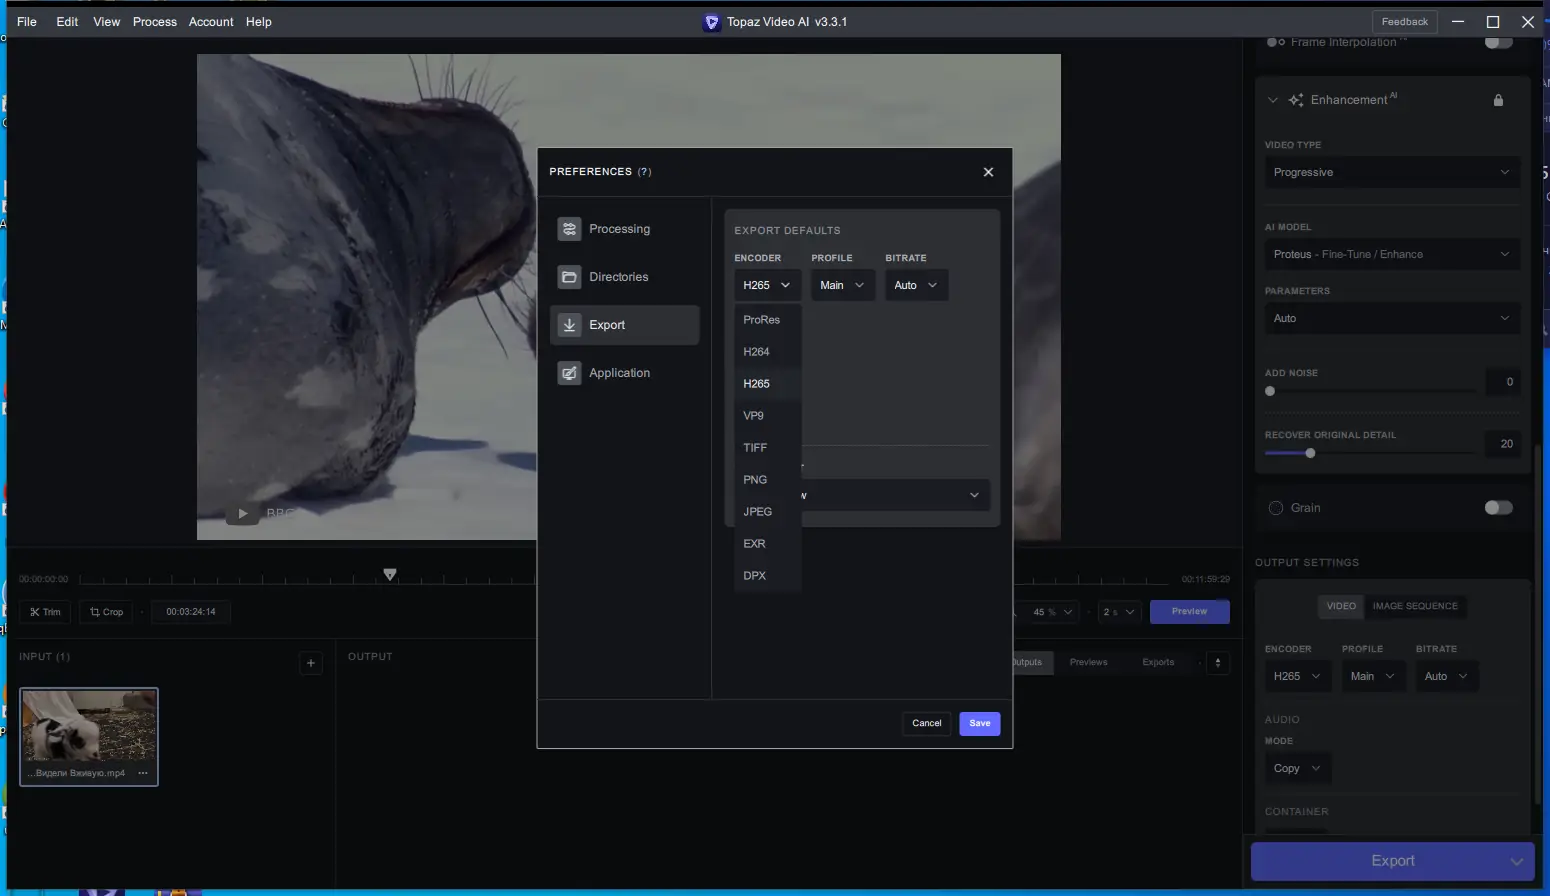Select the Export preferences section
The width and height of the screenshot is (1550, 896).
pyautogui.click(x=624, y=325)
